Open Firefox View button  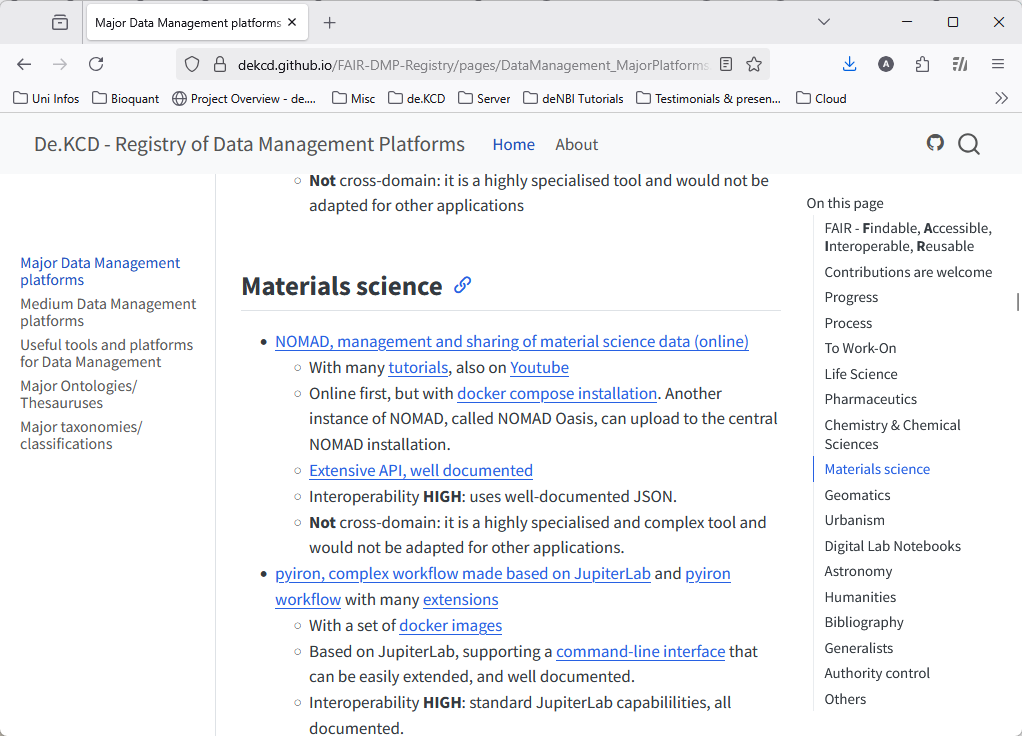pos(60,22)
